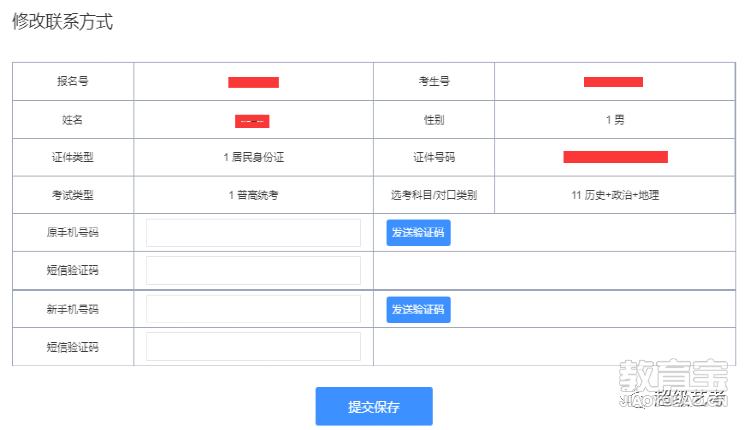Click the 选考科目/对口类别 label cell
Screen dimensions: 749x430
pyautogui.click(x=434, y=195)
